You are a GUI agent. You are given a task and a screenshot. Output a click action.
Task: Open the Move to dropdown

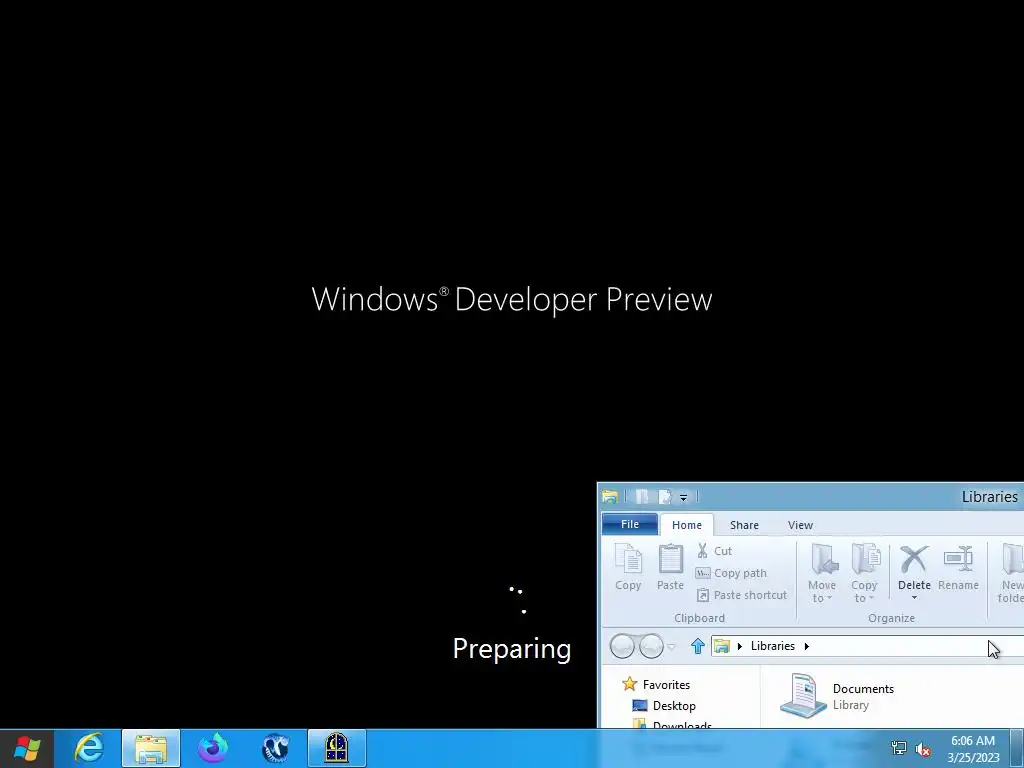822,573
